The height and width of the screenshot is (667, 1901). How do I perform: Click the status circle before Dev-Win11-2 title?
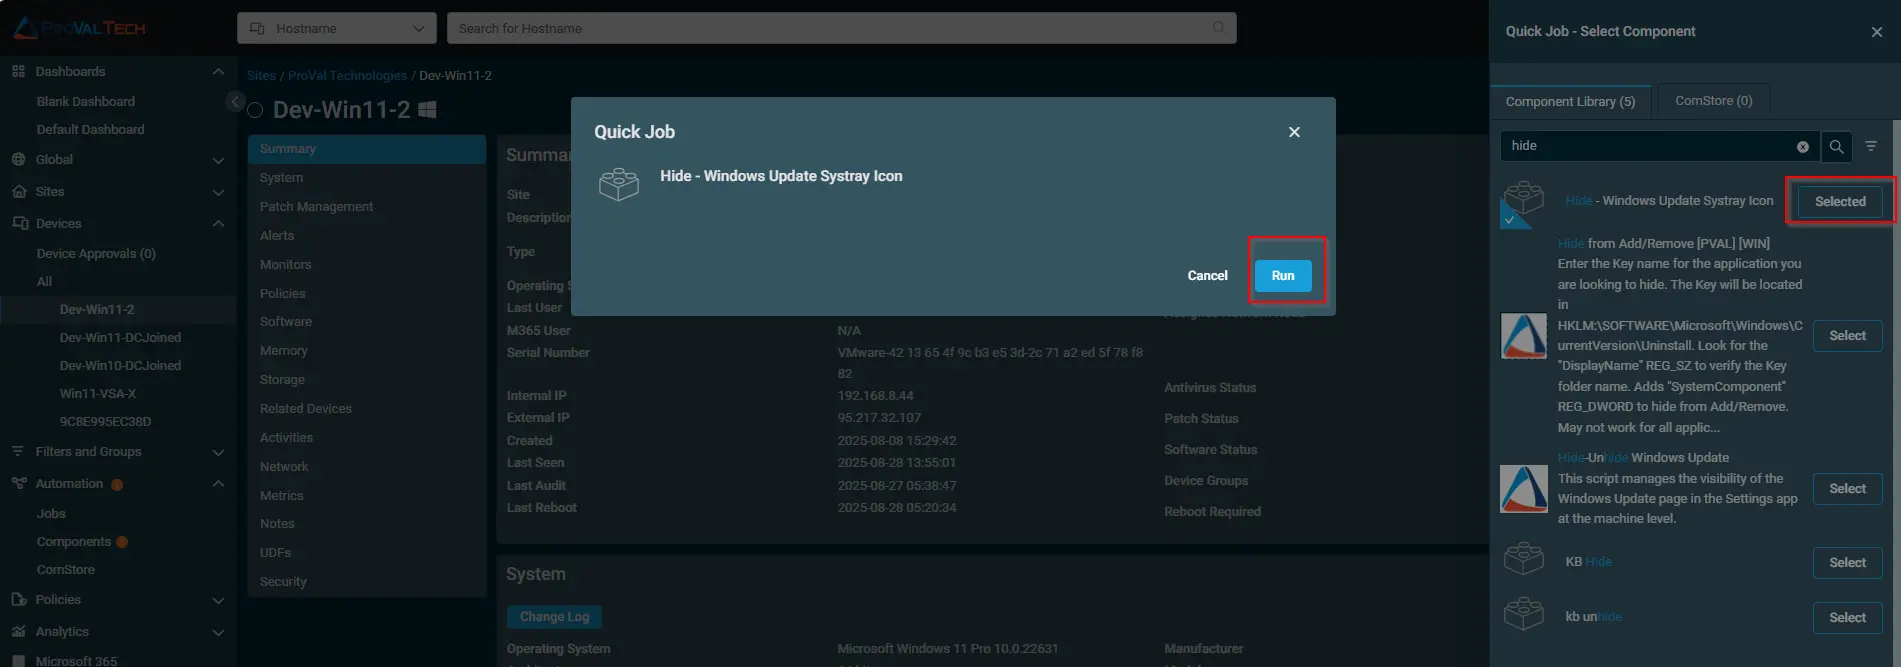[x=255, y=111]
